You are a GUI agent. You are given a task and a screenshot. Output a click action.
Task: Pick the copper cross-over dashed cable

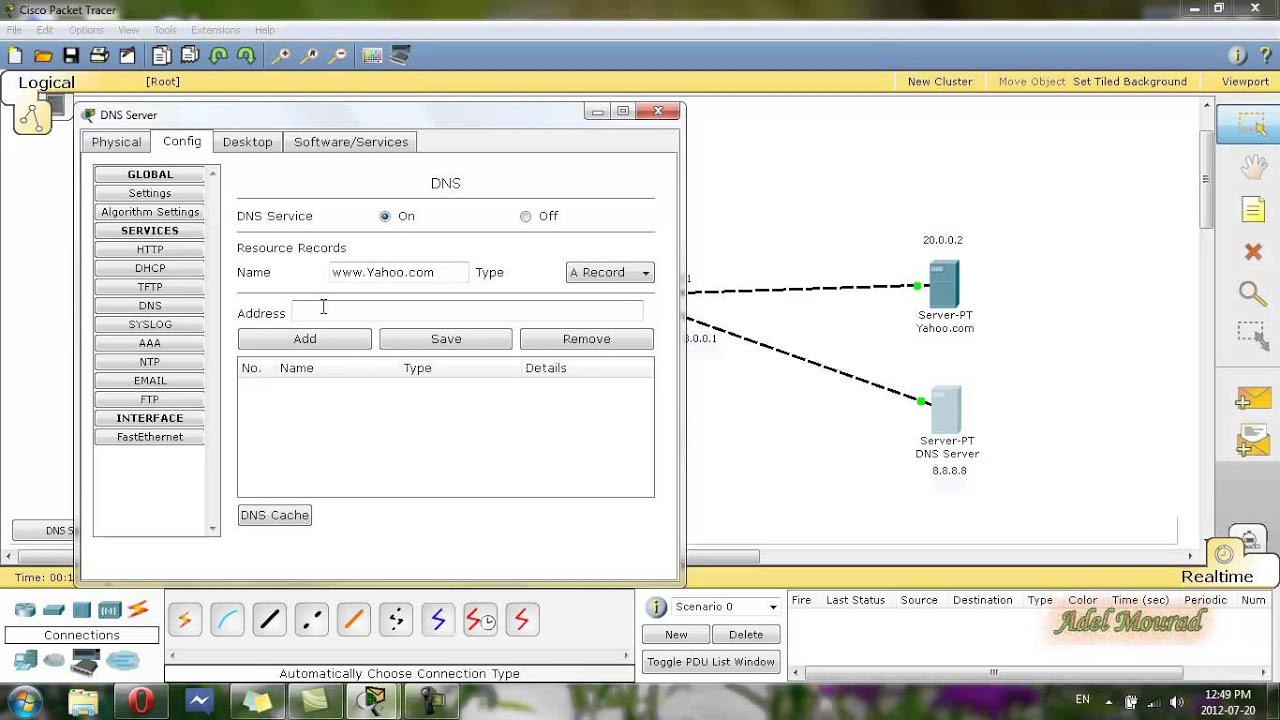[311, 621]
